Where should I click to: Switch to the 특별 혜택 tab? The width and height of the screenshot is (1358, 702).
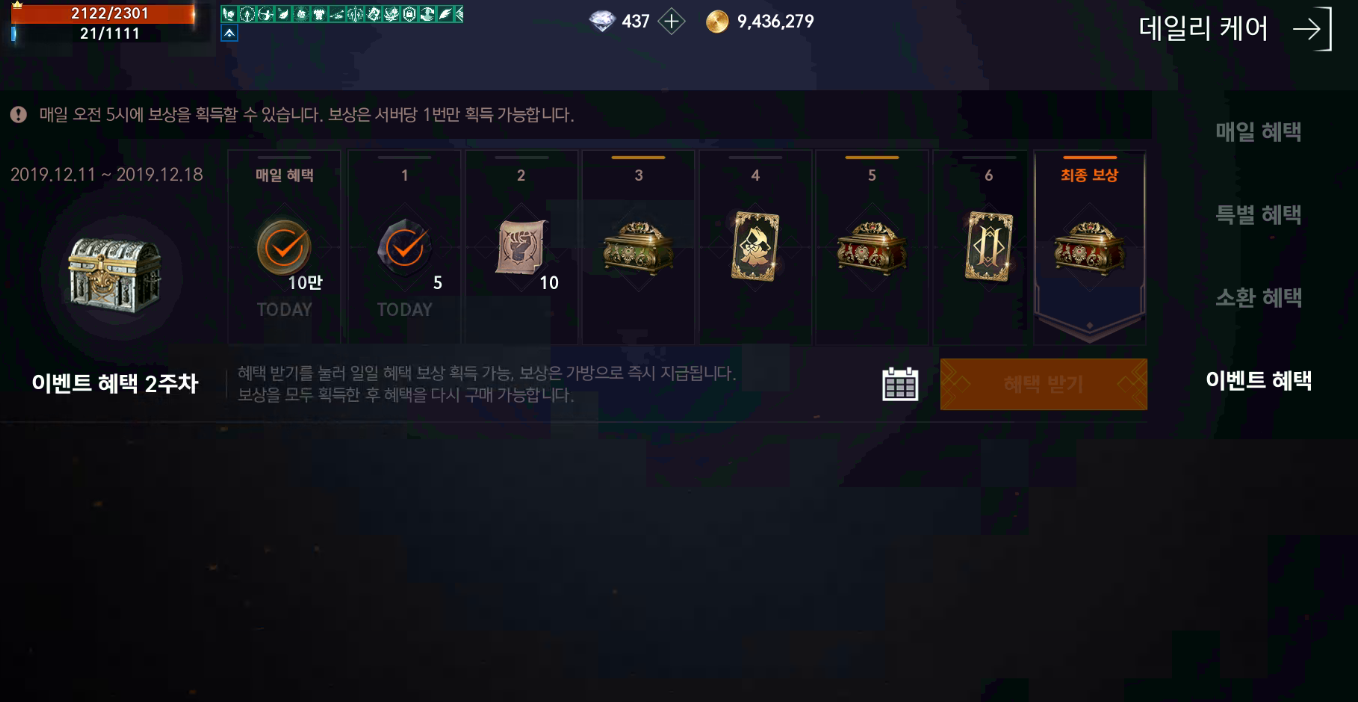pos(1258,215)
